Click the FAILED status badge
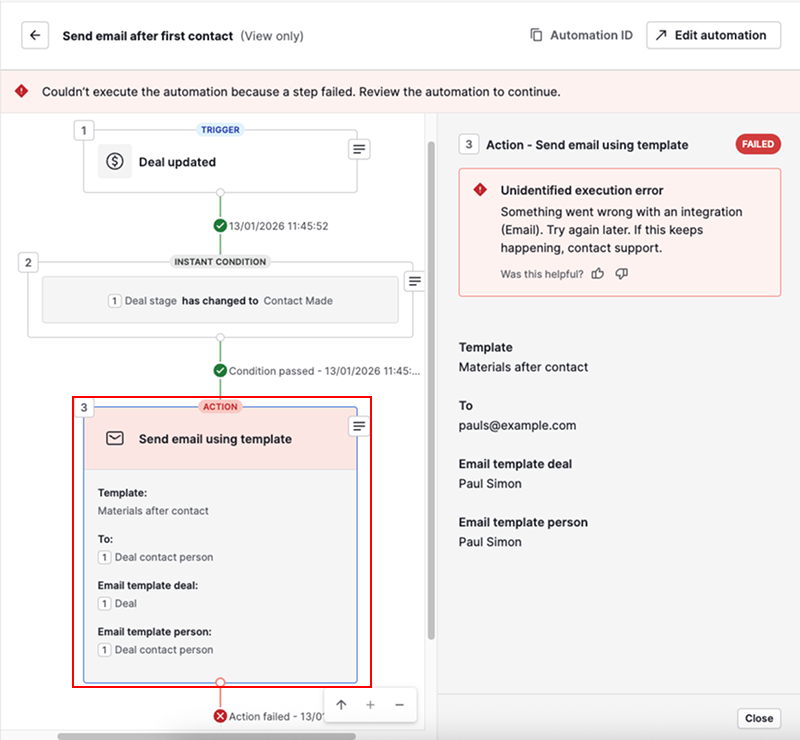800x740 pixels. click(758, 145)
